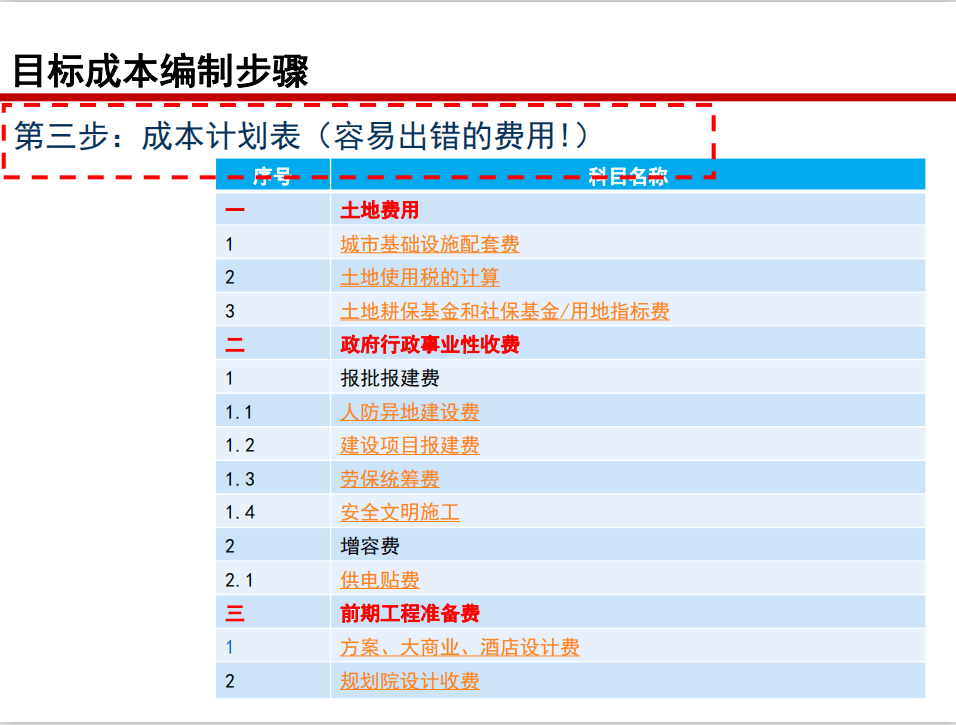
Task: Click the 规划院设计收费 hyperlink
Action: coord(409,681)
